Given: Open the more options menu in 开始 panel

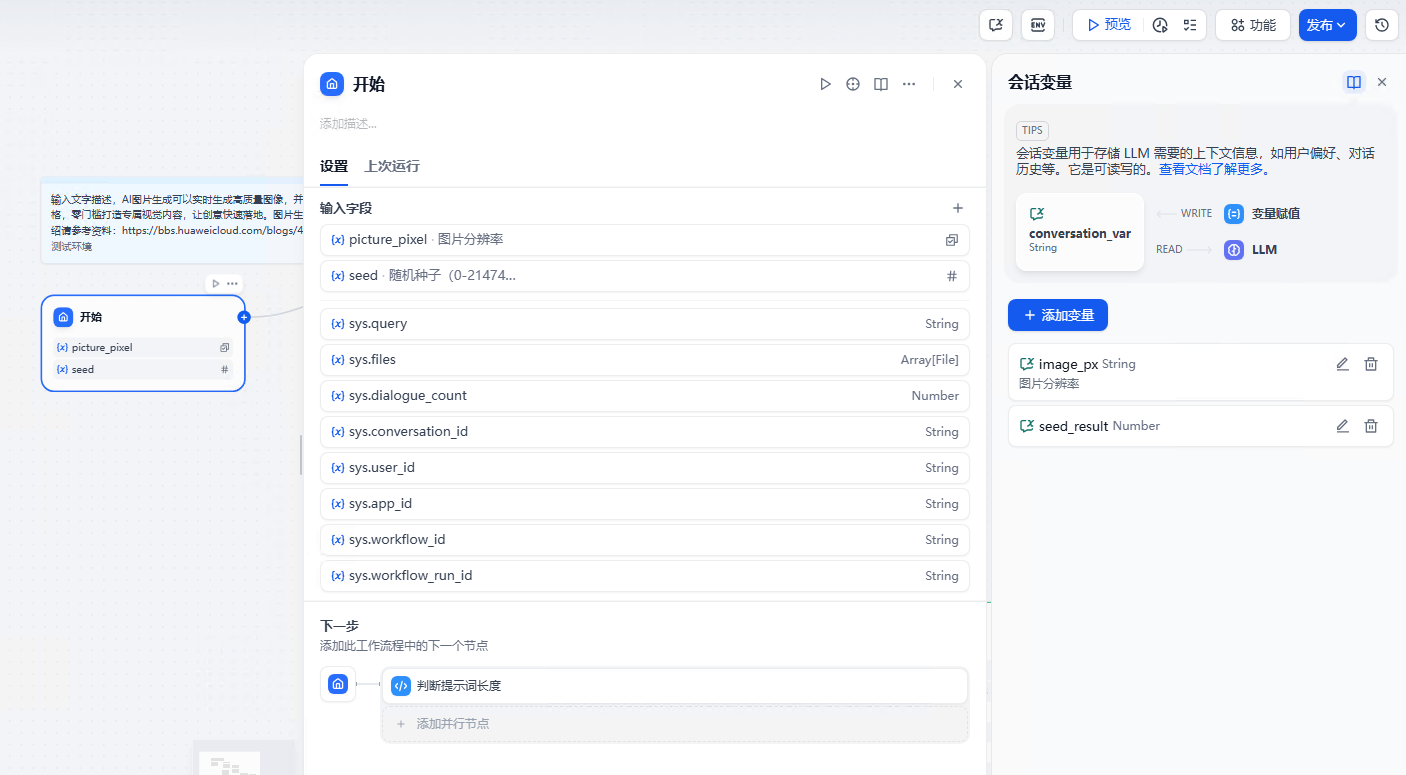Looking at the screenshot, I should coord(909,84).
